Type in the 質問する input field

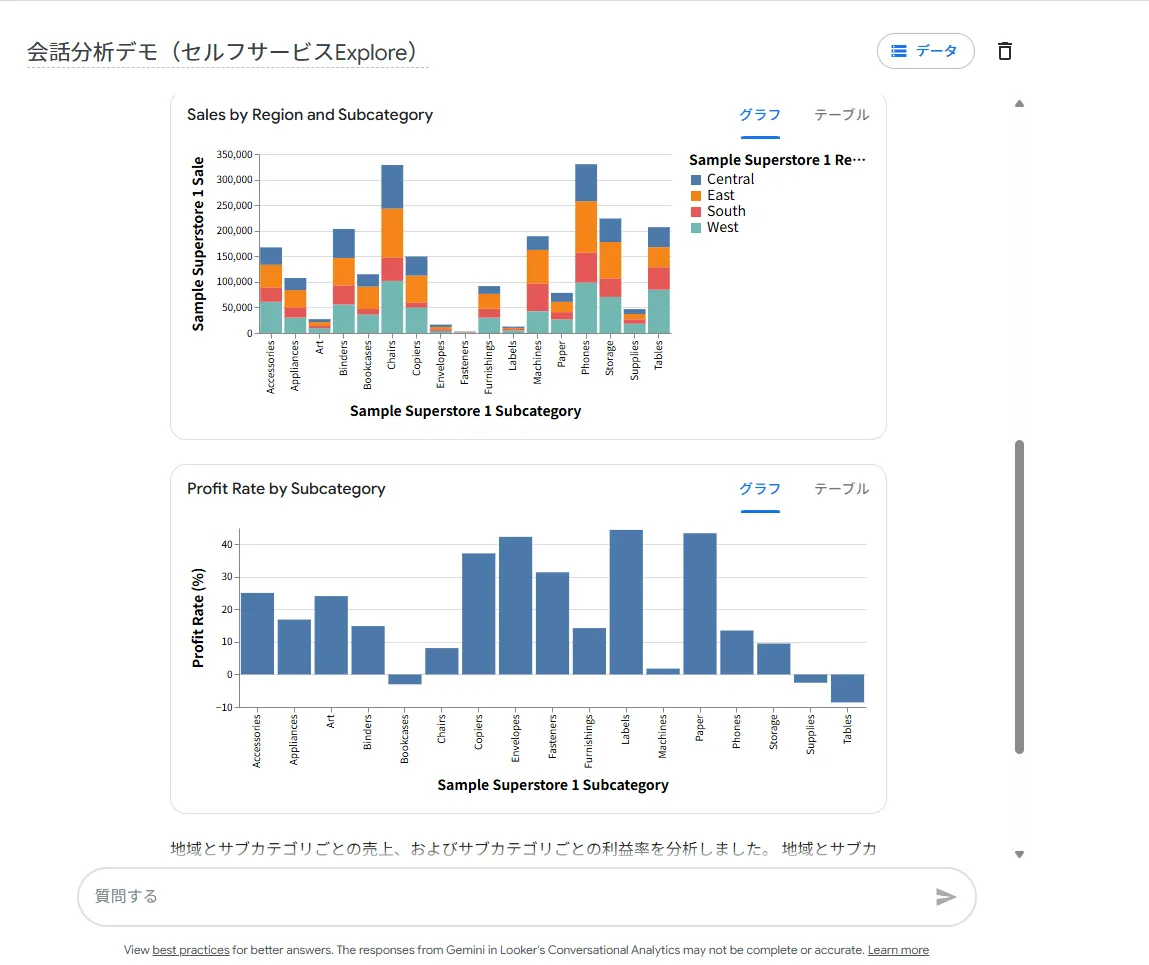[500, 897]
